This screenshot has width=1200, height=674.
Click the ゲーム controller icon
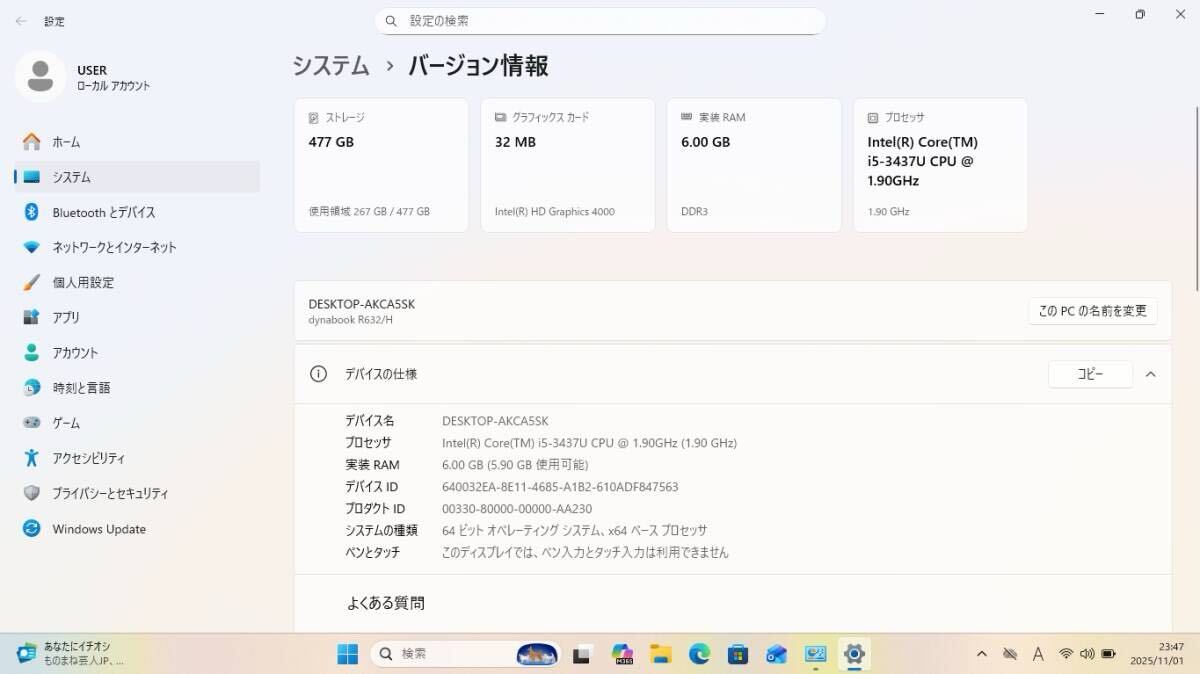pyautogui.click(x=32, y=423)
